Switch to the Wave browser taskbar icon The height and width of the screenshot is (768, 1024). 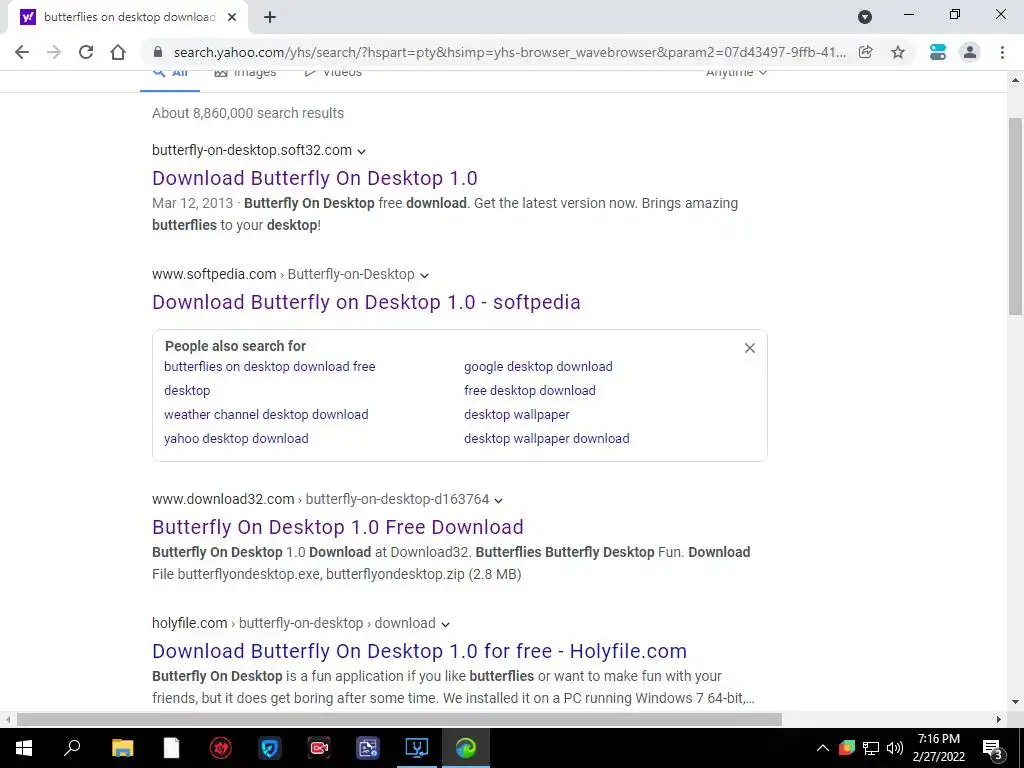click(466, 748)
